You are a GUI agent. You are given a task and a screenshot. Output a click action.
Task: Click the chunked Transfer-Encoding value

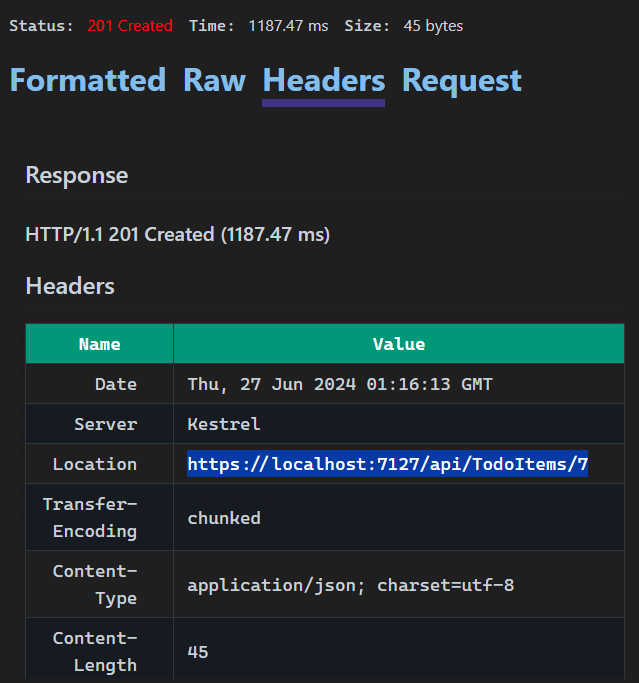click(224, 518)
